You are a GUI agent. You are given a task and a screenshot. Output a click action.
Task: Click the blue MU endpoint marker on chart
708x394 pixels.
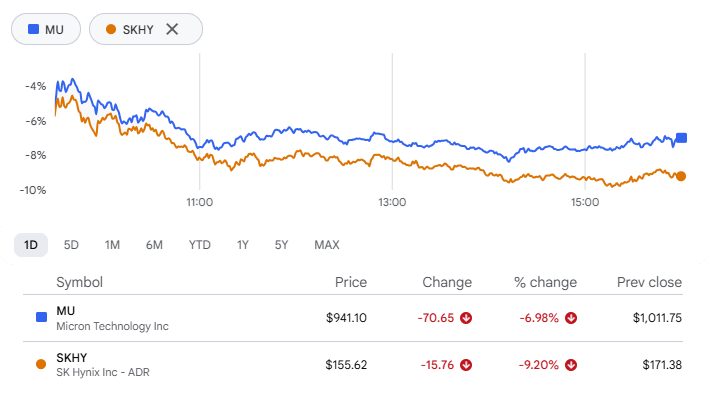click(681, 138)
